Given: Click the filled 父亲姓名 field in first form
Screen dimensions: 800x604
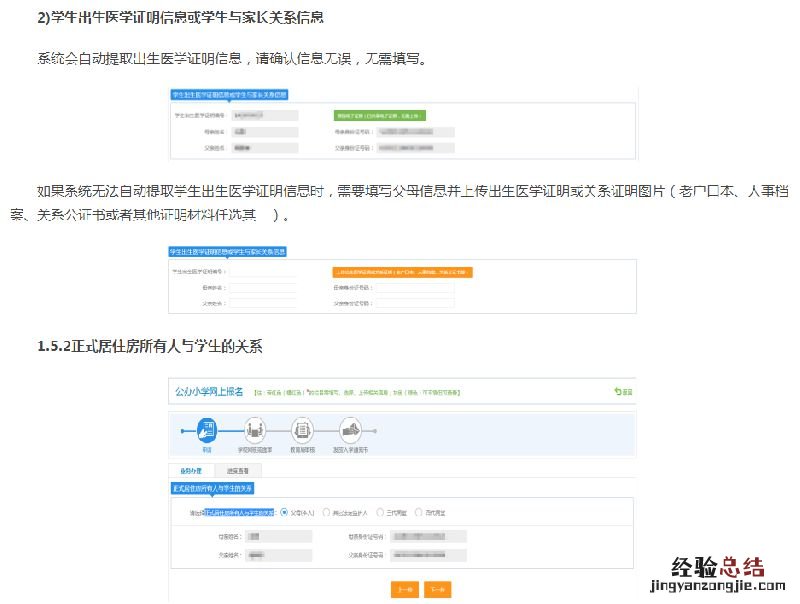Looking at the screenshot, I should tap(265, 148).
